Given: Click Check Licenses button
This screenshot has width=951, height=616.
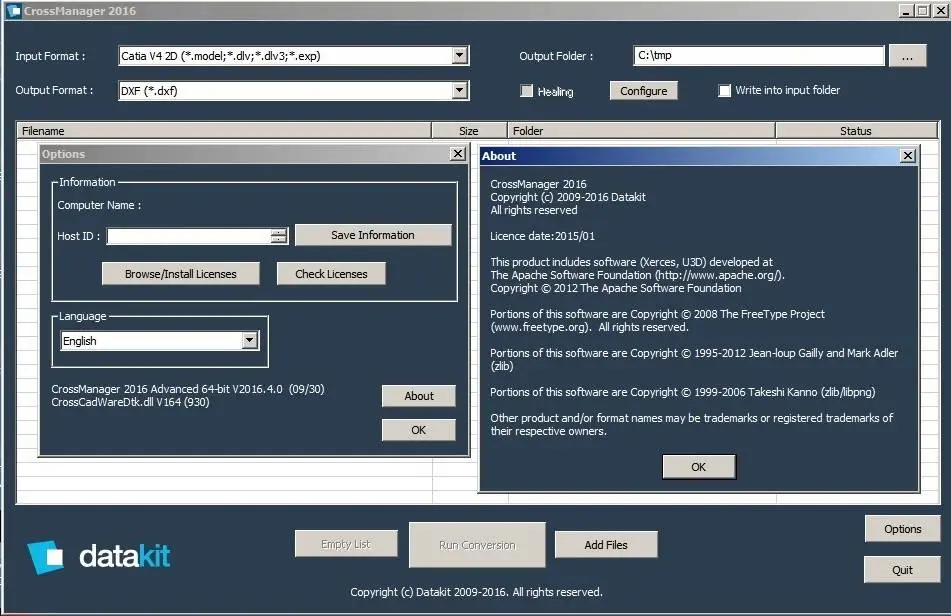Looking at the screenshot, I should pyautogui.click(x=331, y=274).
